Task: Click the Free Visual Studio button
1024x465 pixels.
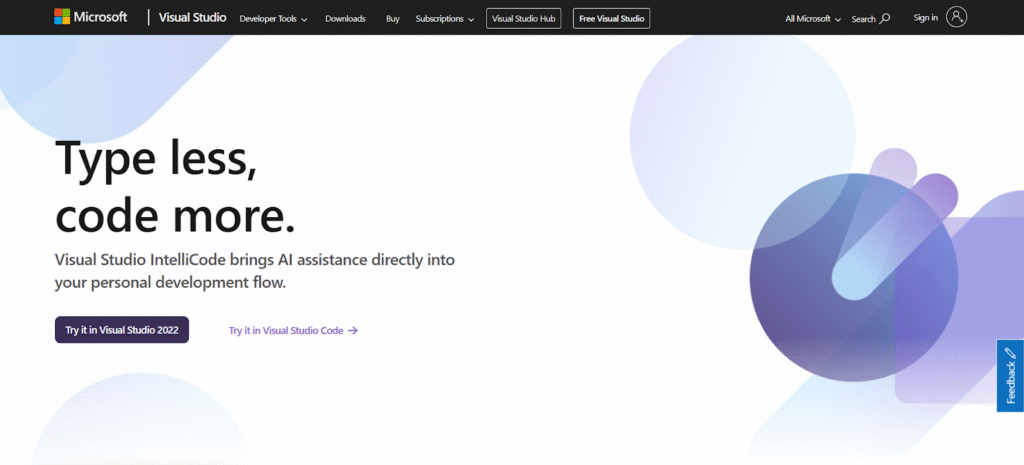Action: tap(611, 18)
